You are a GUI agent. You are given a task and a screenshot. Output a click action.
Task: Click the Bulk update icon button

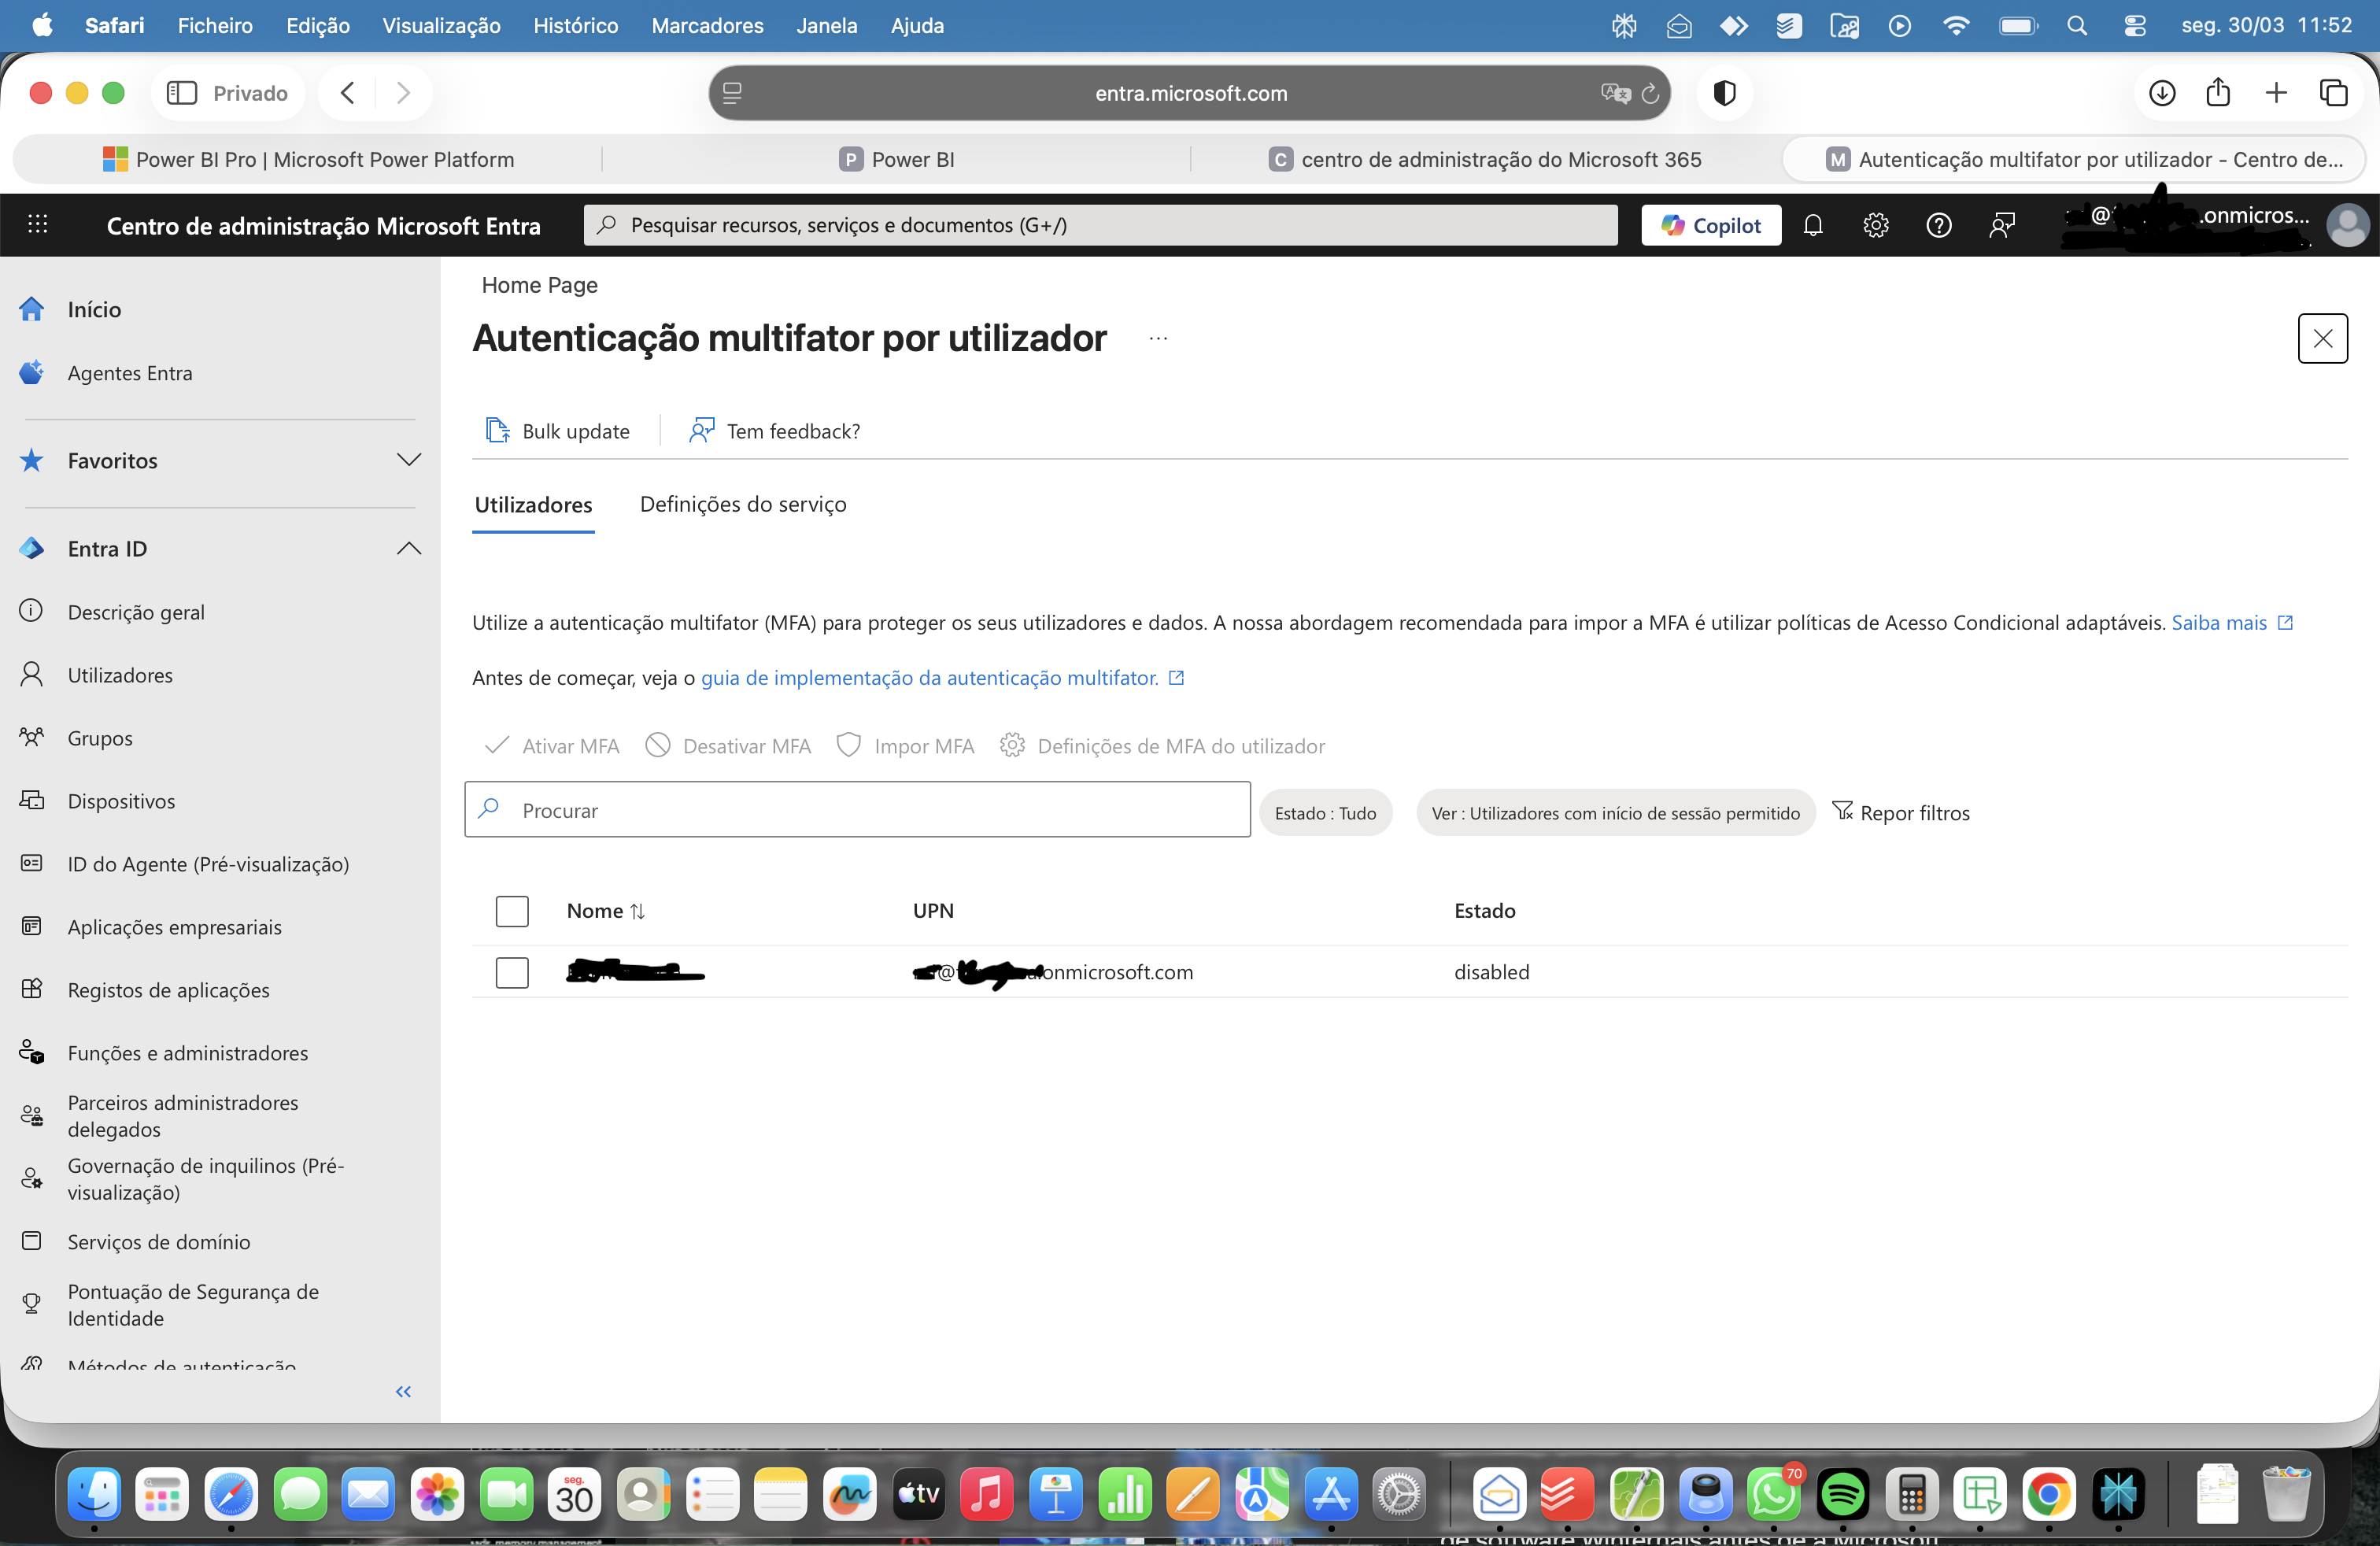tap(558, 431)
